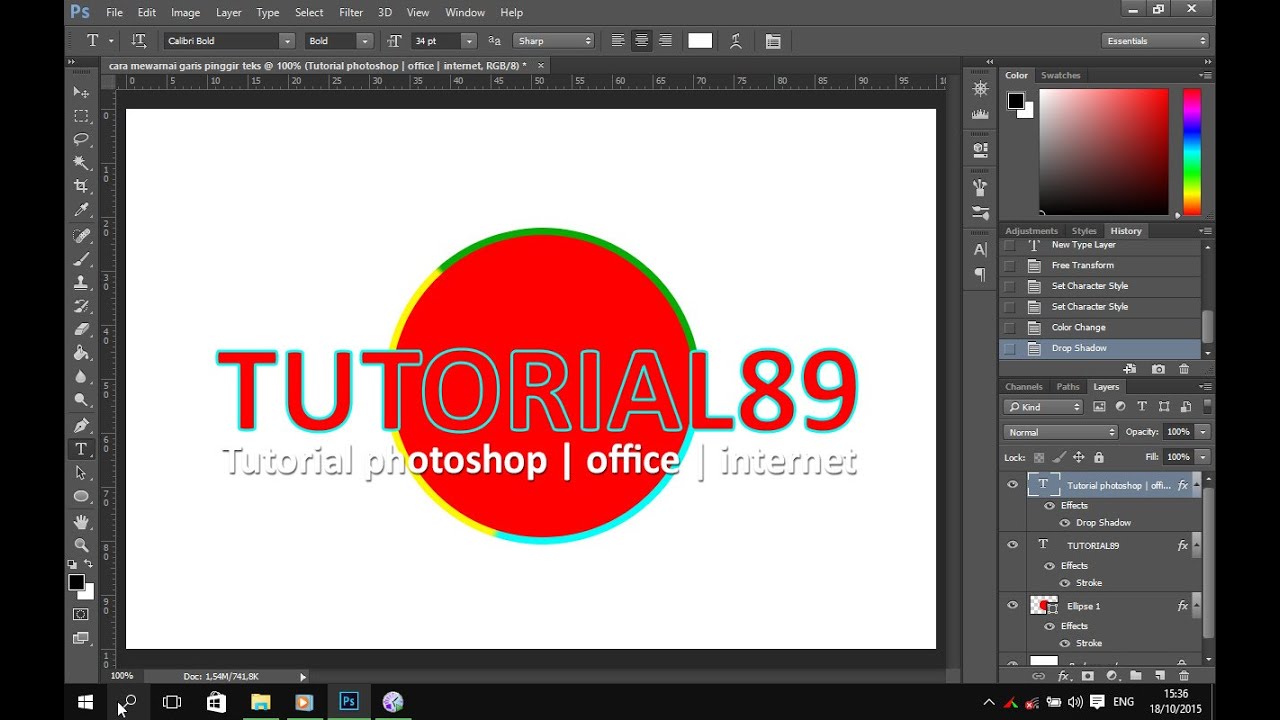The image size is (1280, 720).
Task: Switch to the Channels tab
Action: point(1024,387)
